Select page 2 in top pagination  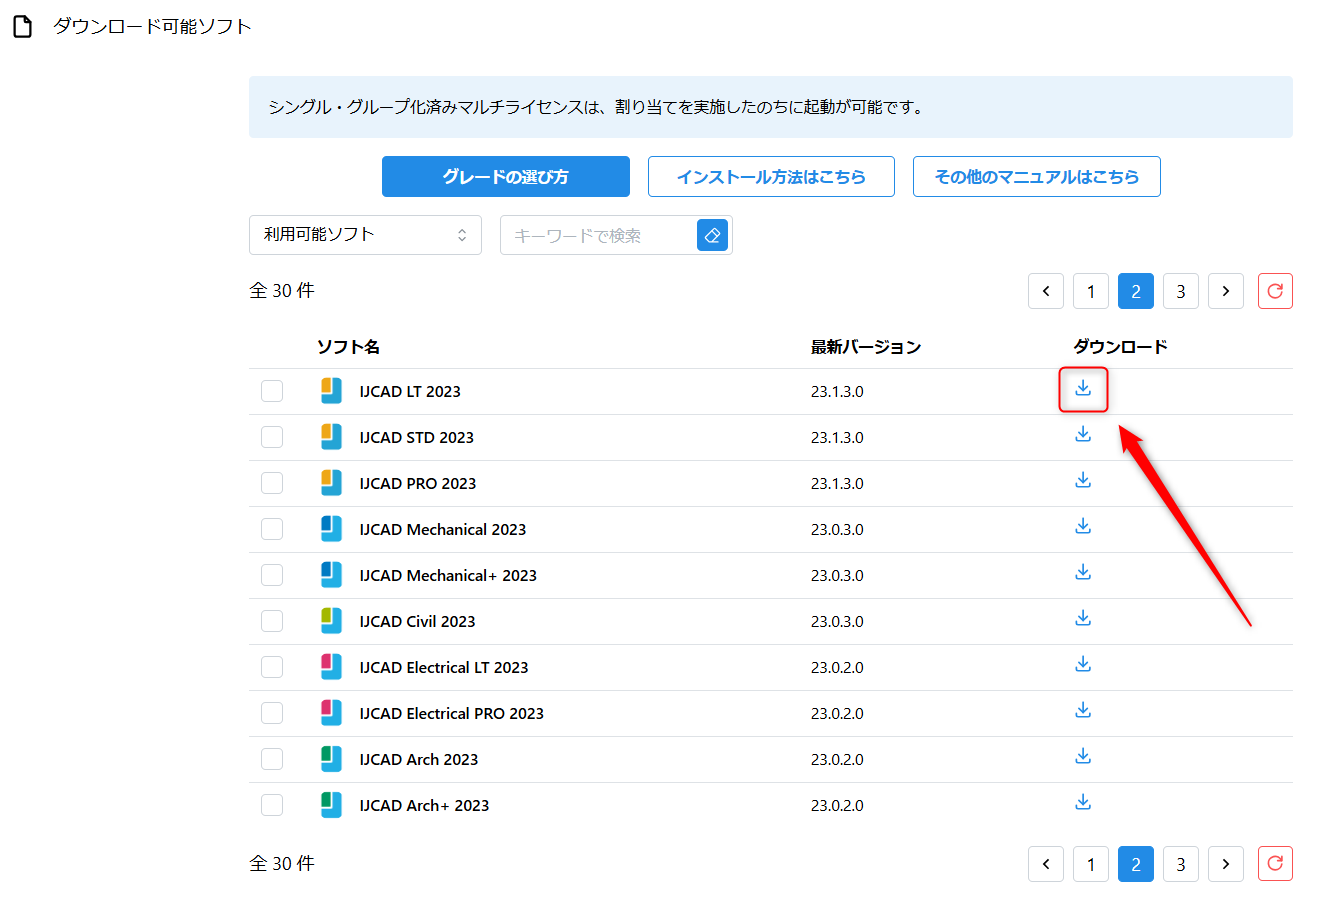pyautogui.click(x=1136, y=291)
